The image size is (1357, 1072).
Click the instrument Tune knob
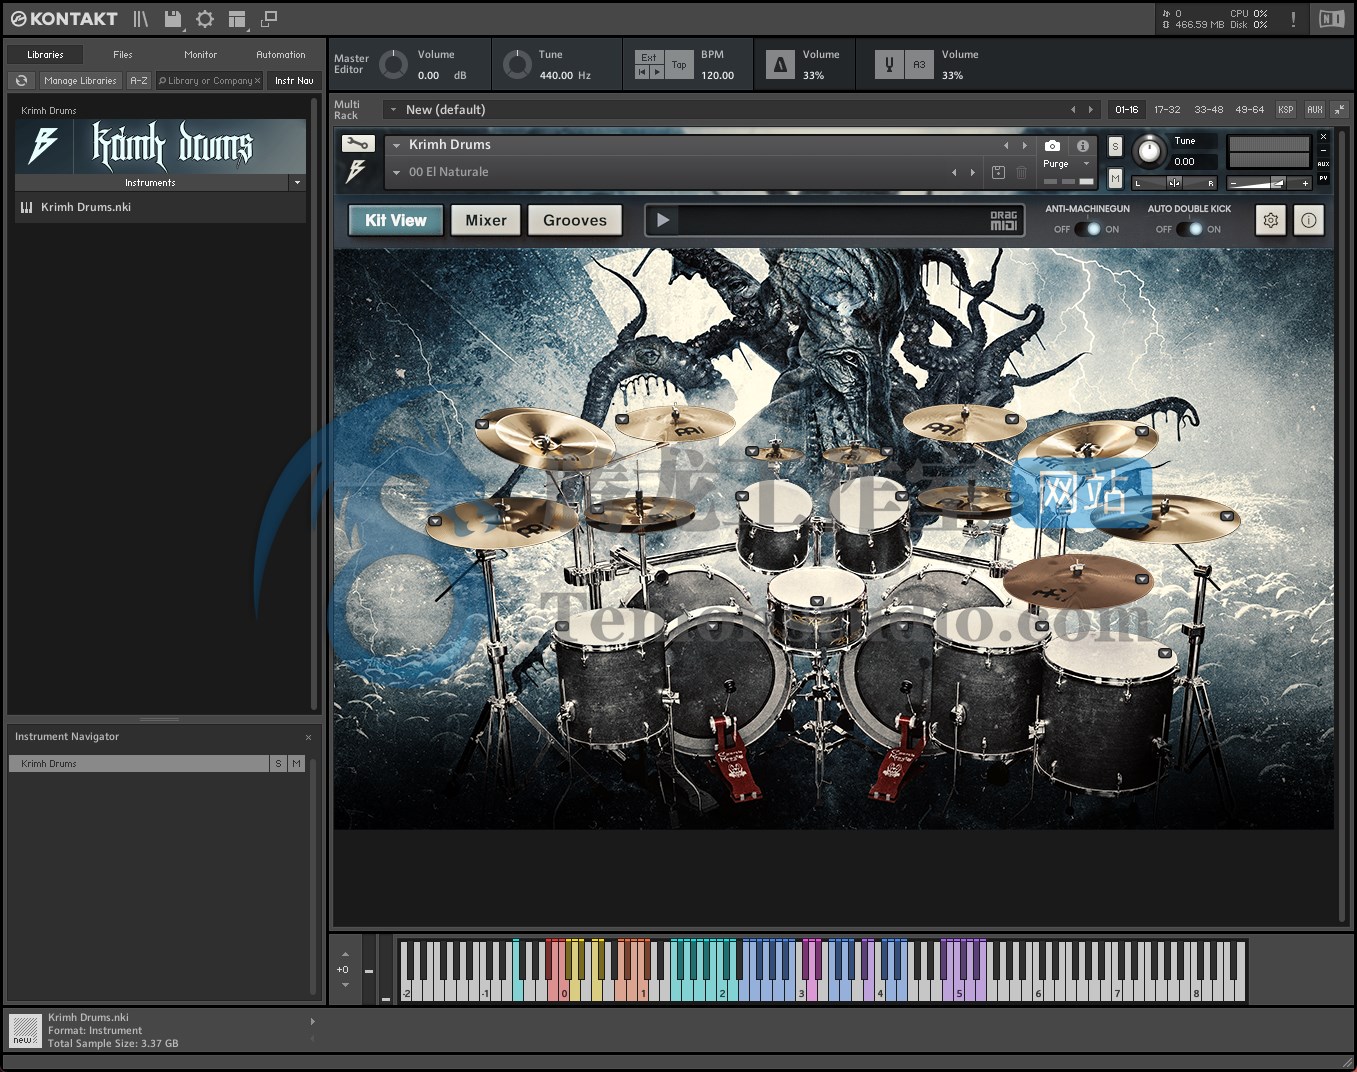pos(1150,151)
